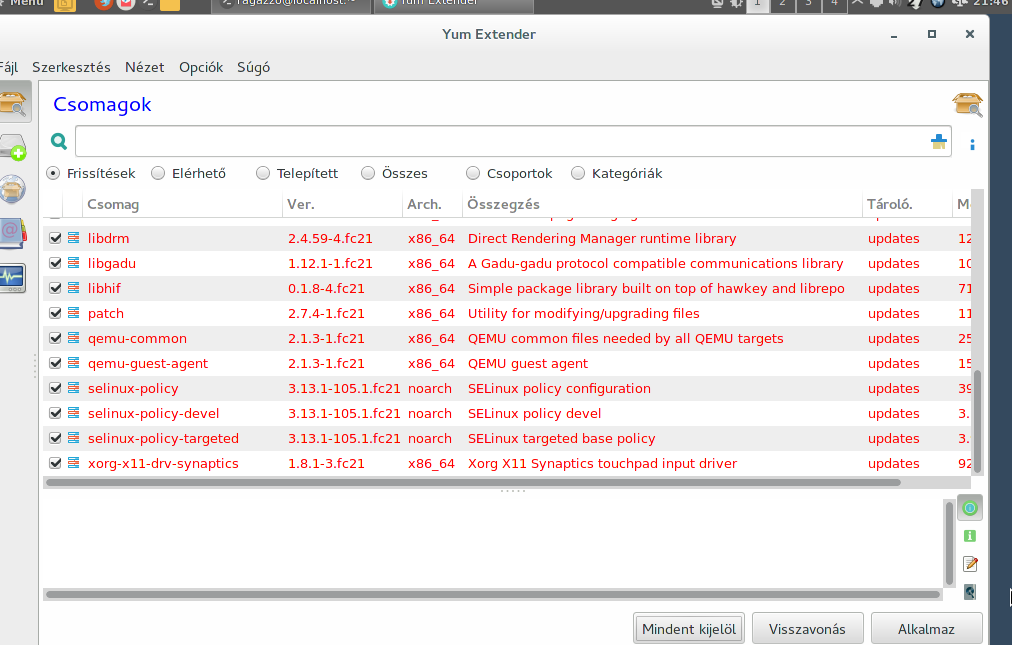Select the Csoportok radio button
The height and width of the screenshot is (645, 1012).
(473, 173)
